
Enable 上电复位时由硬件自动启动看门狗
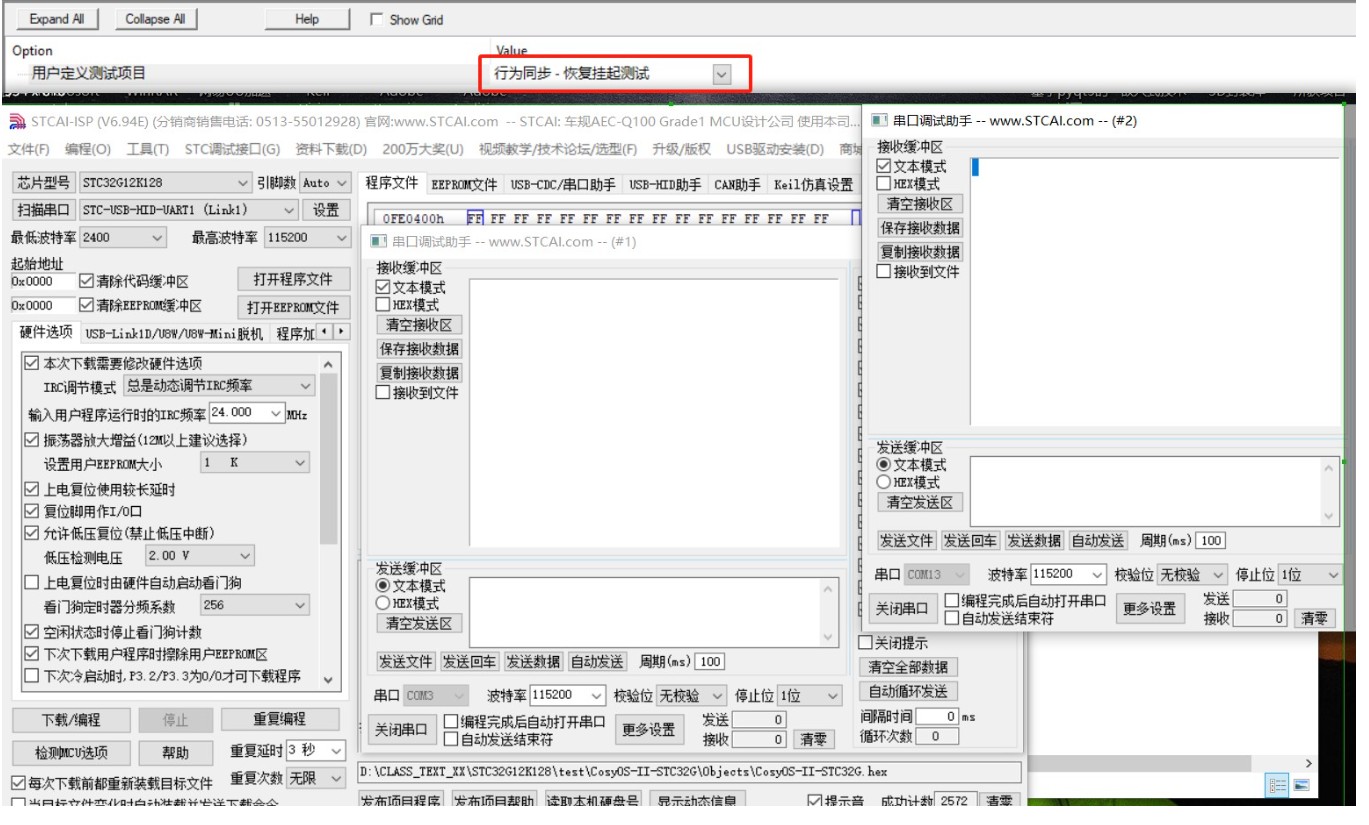coord(32,583)
